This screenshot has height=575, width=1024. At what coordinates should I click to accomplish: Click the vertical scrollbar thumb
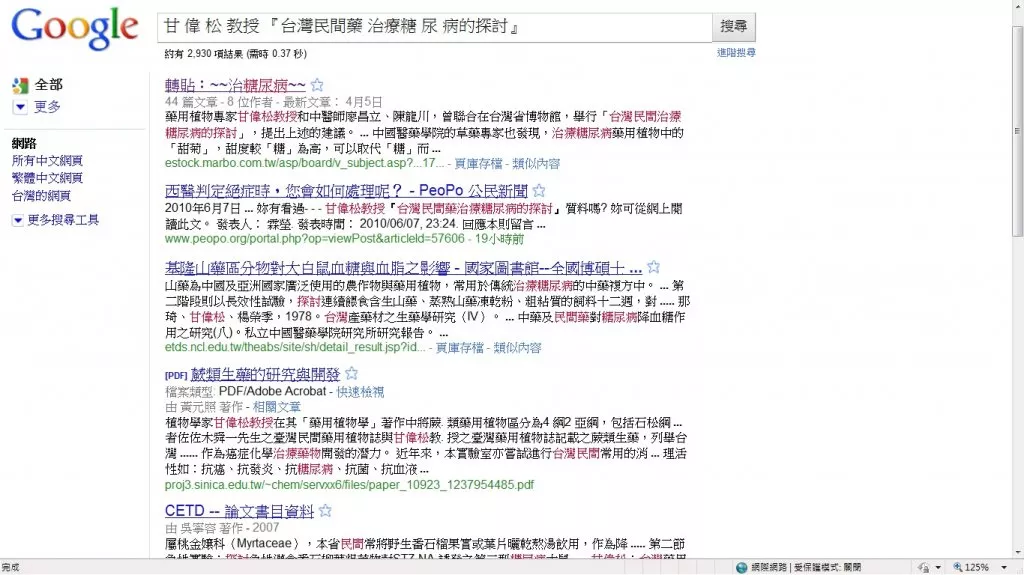click(x=1017, y=131)
